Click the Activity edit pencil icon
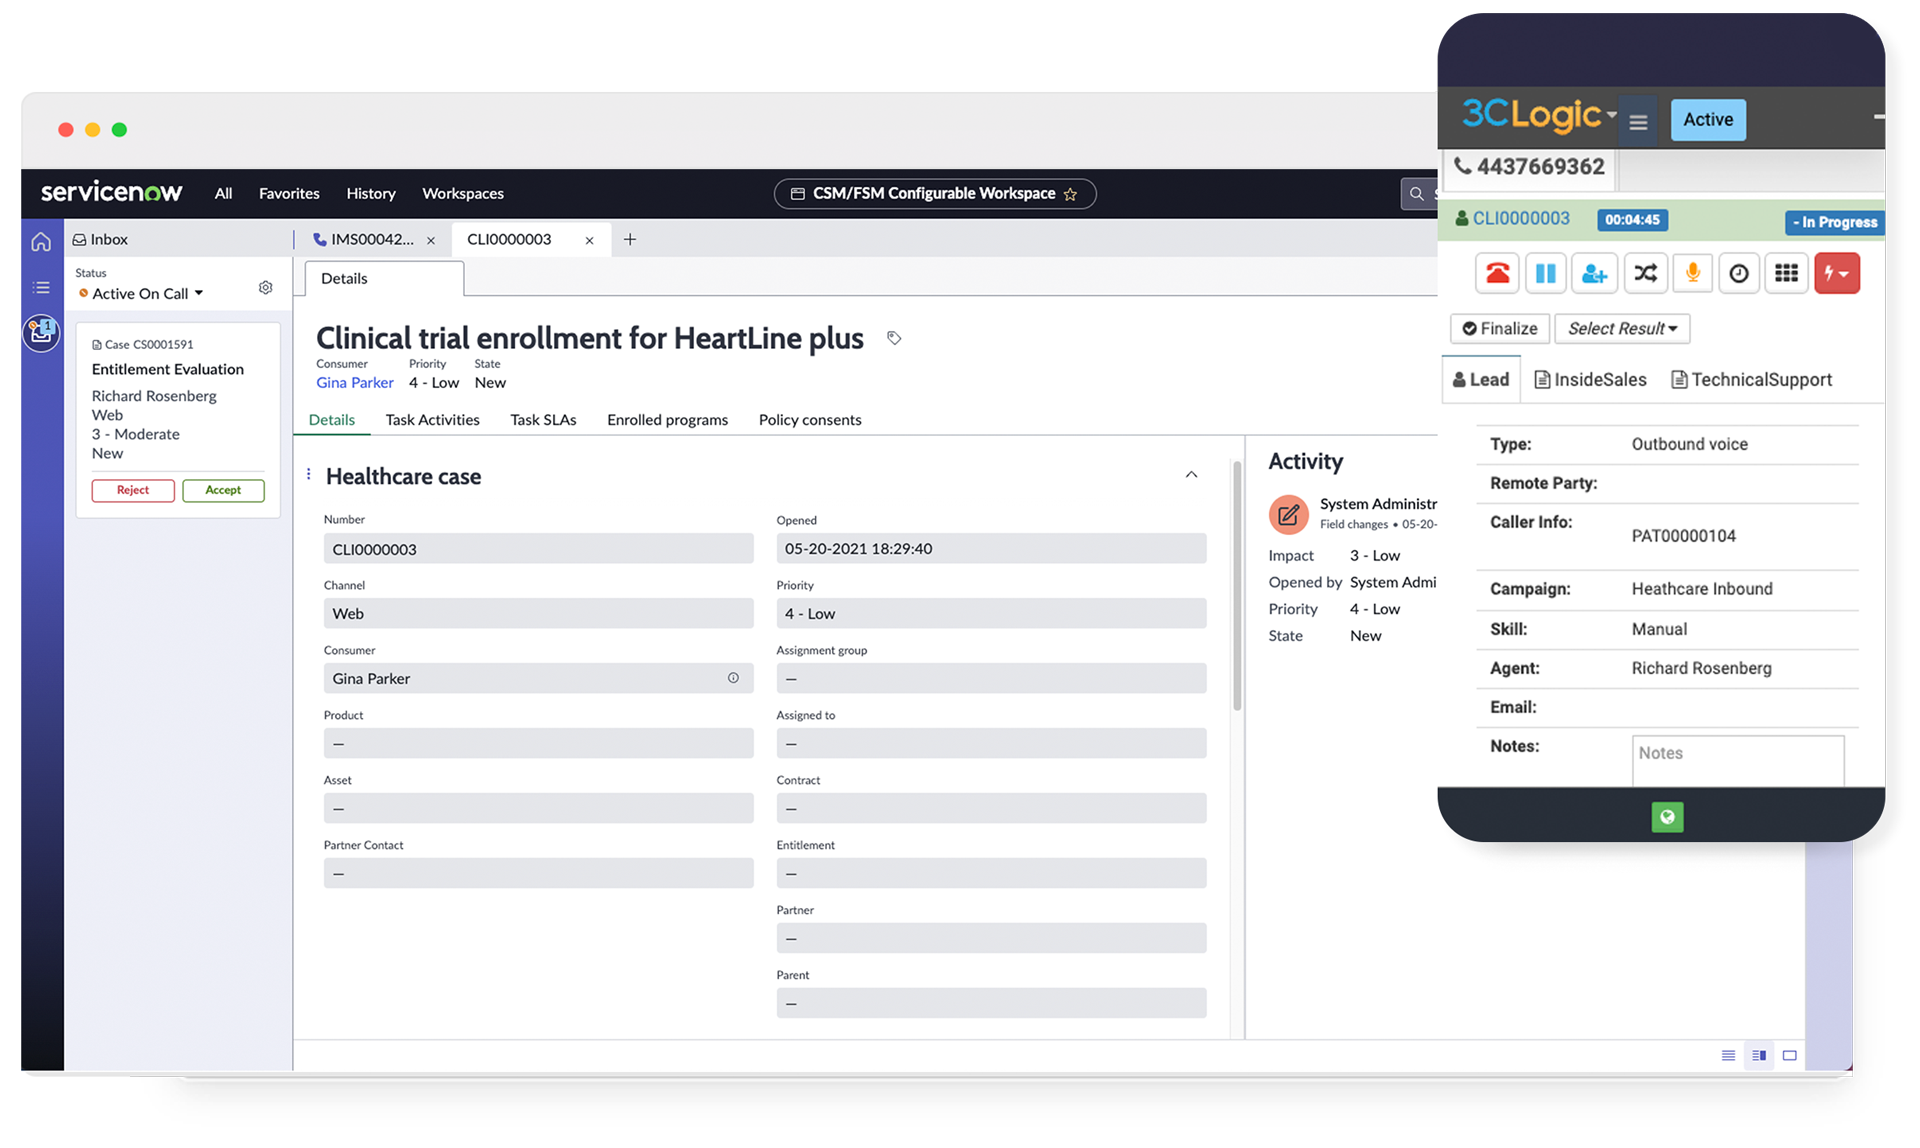Viewport: 1920px width, 1148px height. point(1288,514)
